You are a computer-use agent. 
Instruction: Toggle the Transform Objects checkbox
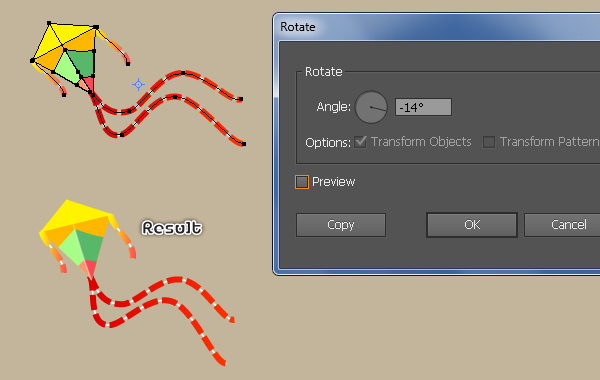(360, 142)
